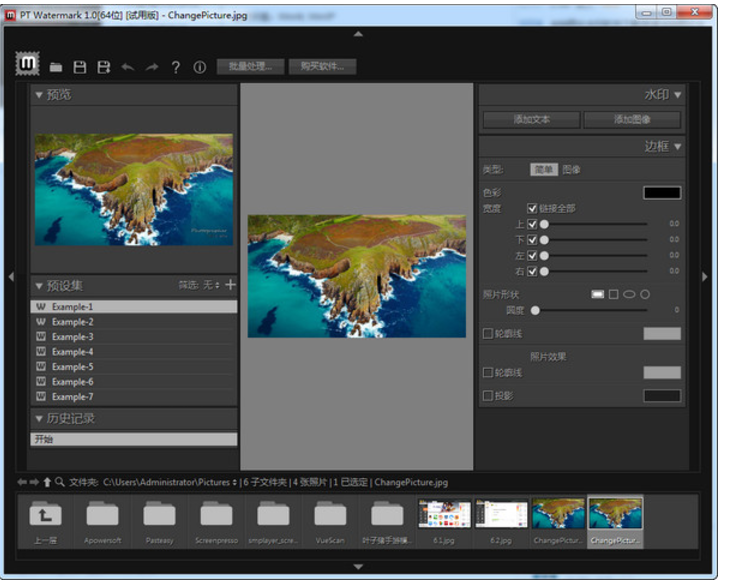The width and height of the screenshot is (736, 583).
Task: Collapse the 预览 preview panel
Action: point(39,95)
